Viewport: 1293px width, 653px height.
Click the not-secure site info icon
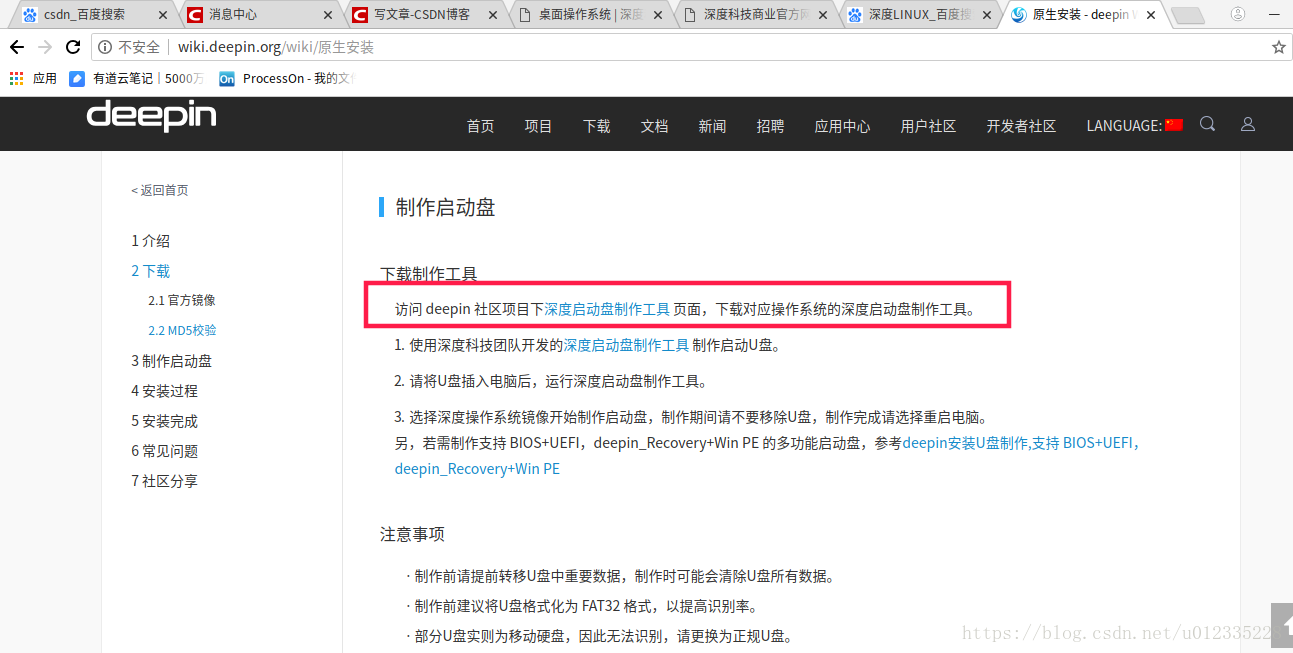[104, 47]
